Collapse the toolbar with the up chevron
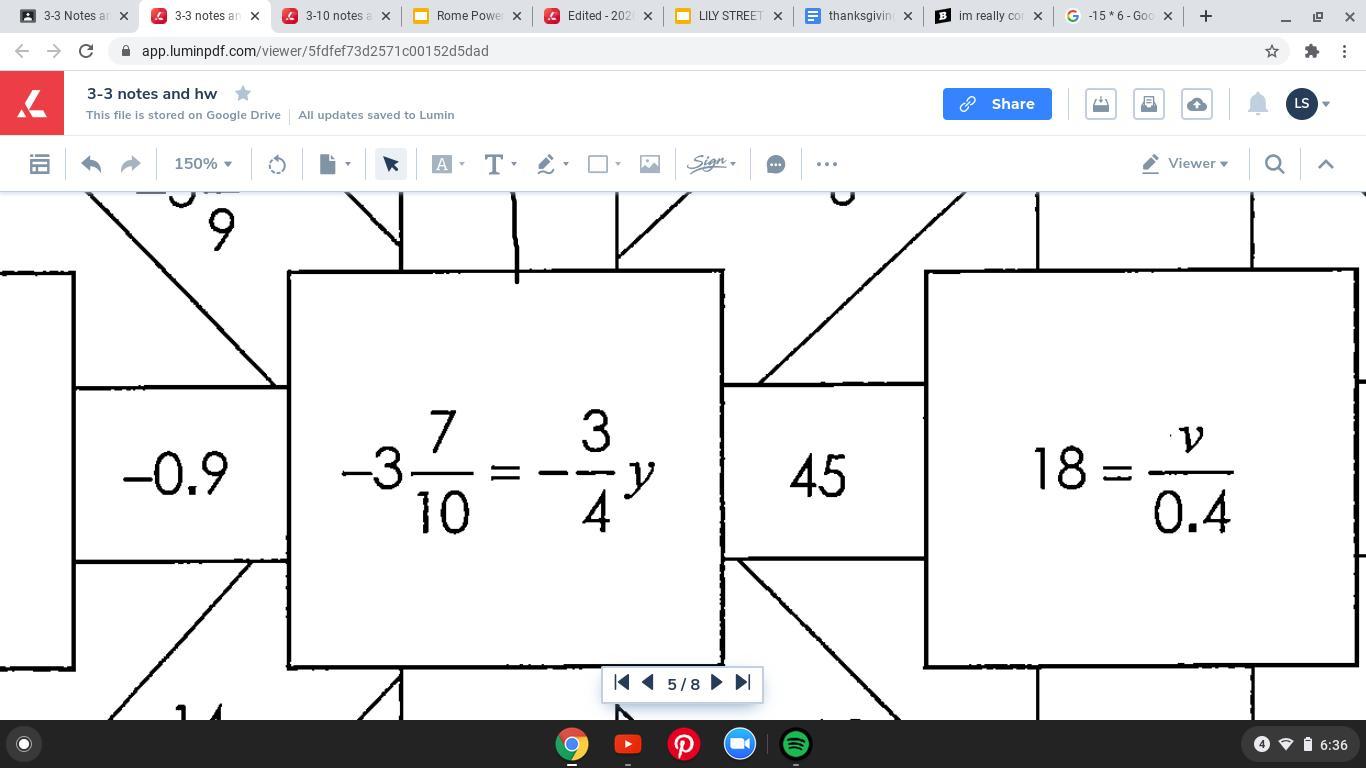The width and height of the screenshot is (1366, 768). click(x=1326, y=164)
